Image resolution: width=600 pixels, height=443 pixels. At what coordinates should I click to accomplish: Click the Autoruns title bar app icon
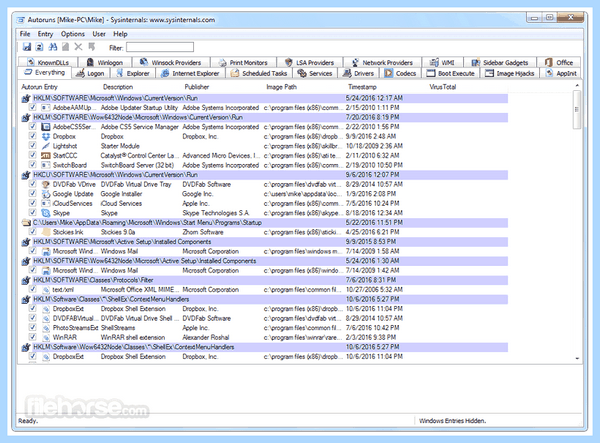(x=21, y=20)
